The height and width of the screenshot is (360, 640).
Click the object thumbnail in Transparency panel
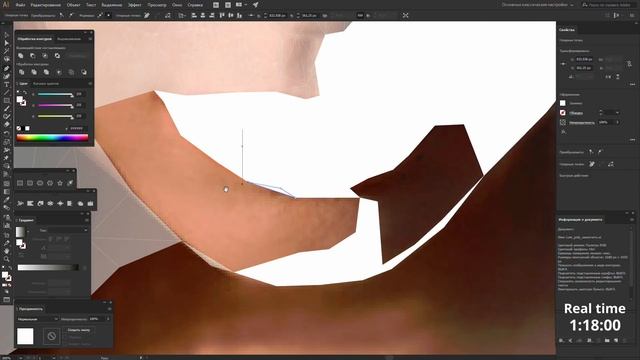25,336
